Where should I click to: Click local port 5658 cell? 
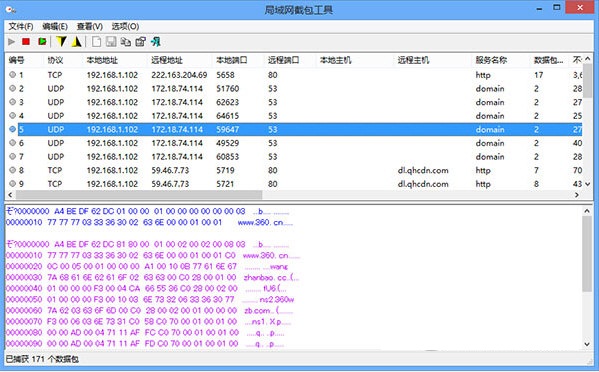tap(225, 75)
